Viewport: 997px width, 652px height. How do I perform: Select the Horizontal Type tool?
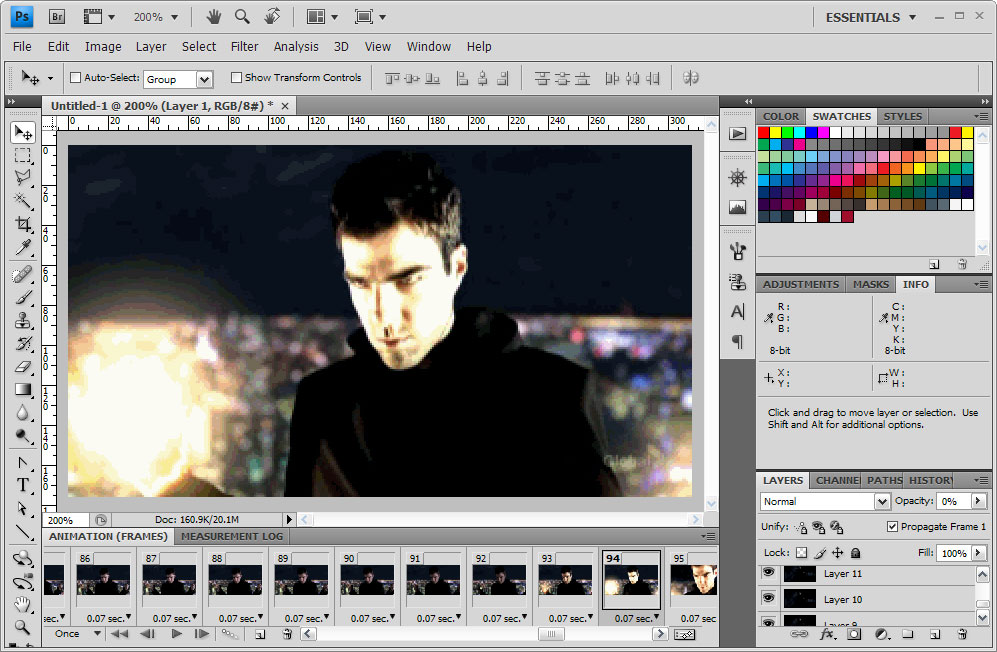coord(23,485)
